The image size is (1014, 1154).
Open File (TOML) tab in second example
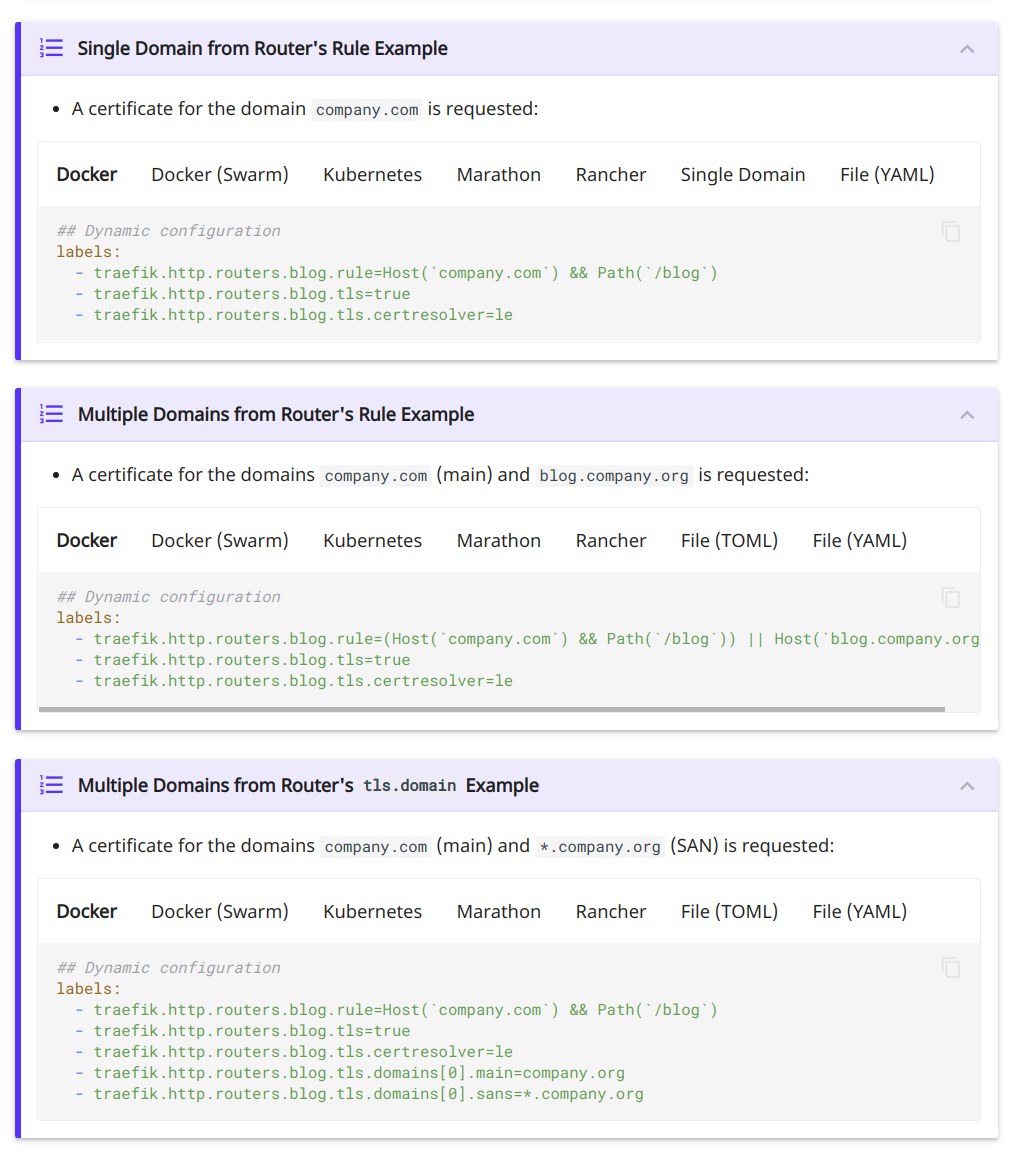click(x=729, y=540)
